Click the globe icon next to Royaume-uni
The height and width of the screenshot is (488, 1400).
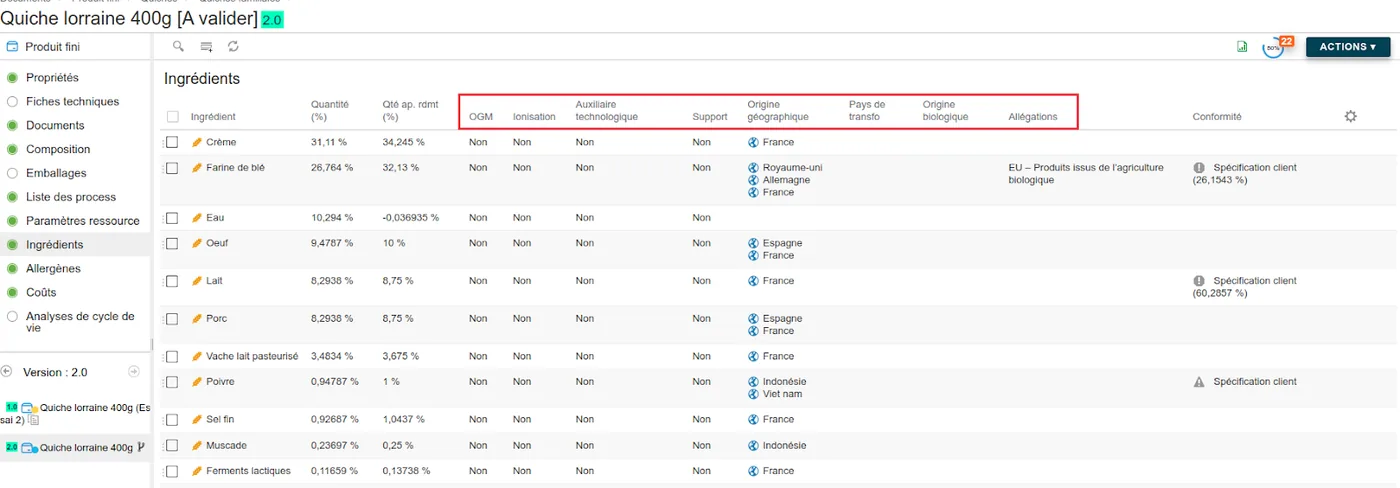point(753,167)
